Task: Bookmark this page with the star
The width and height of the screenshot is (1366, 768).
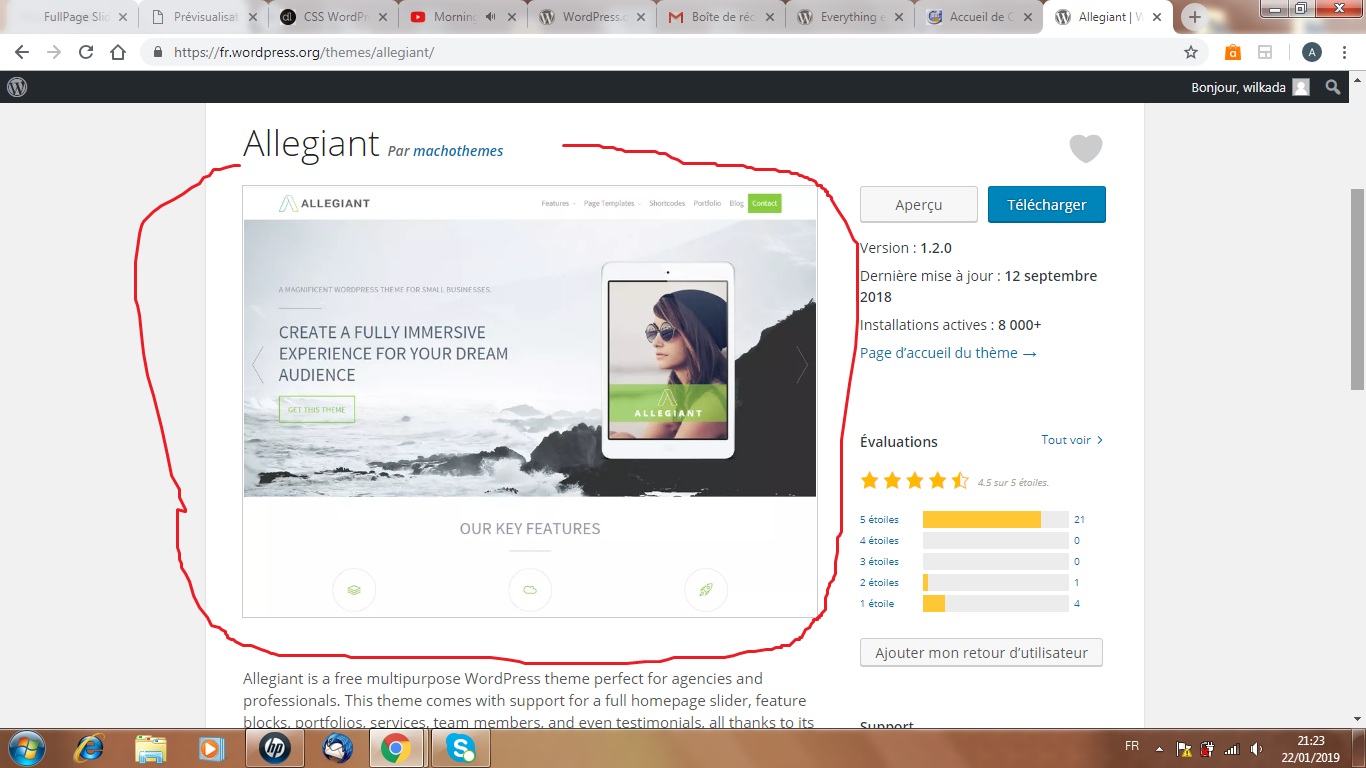Action: (1191, 52)
